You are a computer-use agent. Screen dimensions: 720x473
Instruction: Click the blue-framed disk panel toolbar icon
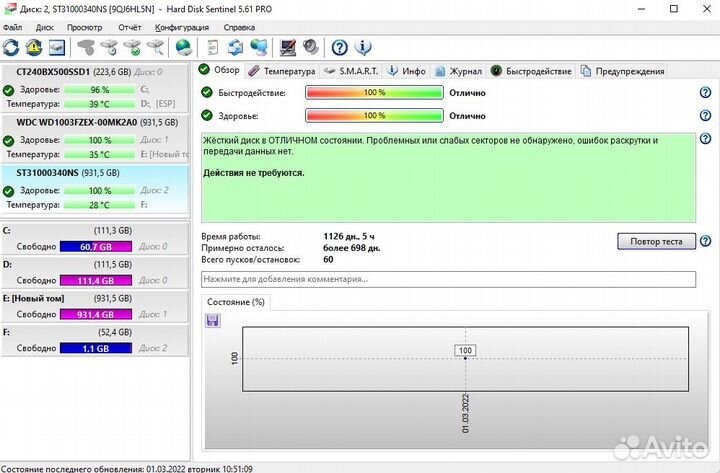tap(57, 47)
